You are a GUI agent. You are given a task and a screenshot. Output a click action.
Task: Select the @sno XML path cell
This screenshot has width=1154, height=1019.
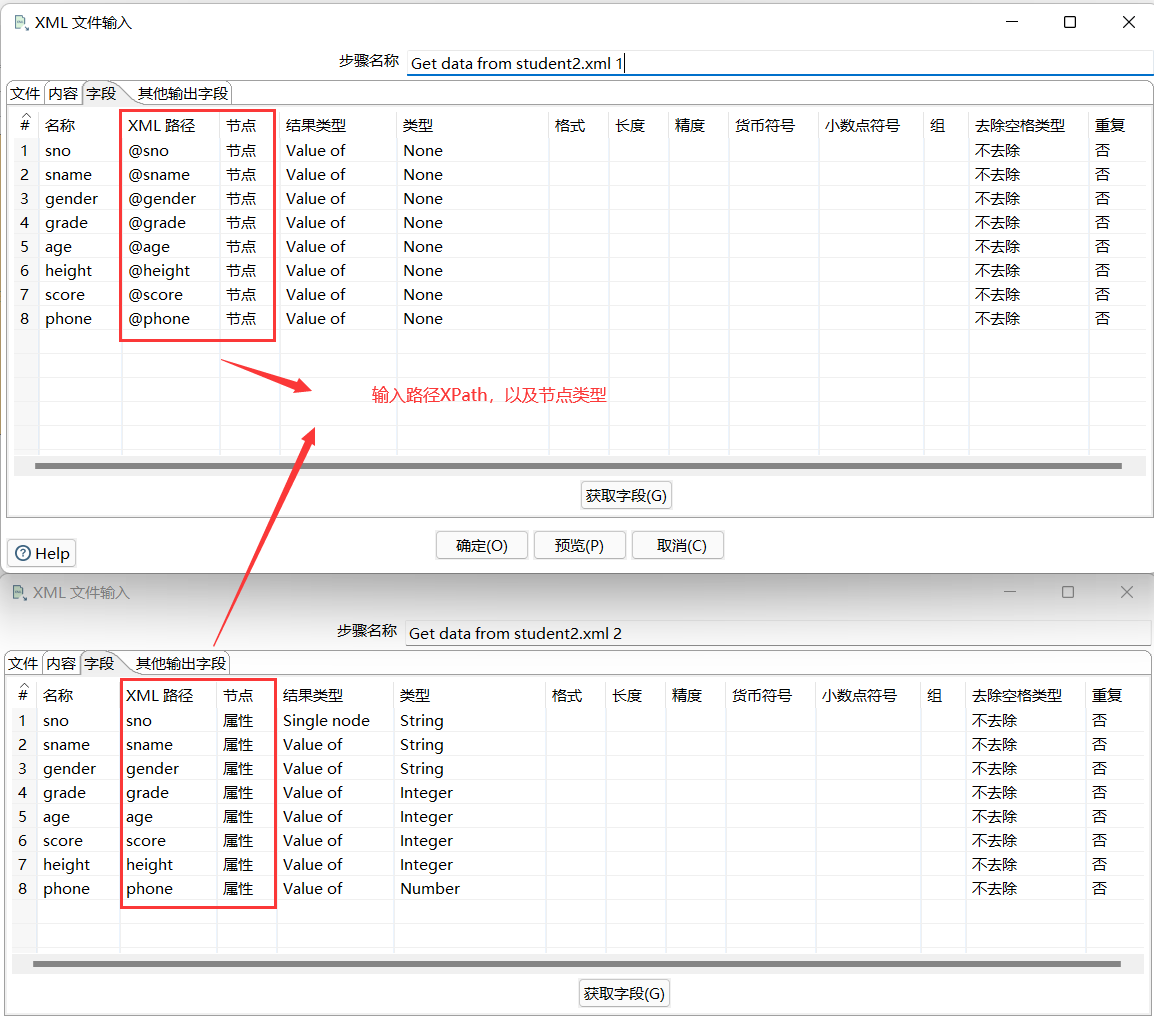171,151
